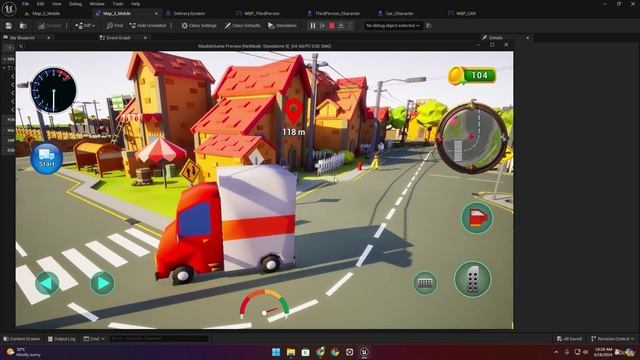Viewport: 640px width, 360px height.
Task: Close the Map_2_Mobile tab
Action: (x=156, y=13)
